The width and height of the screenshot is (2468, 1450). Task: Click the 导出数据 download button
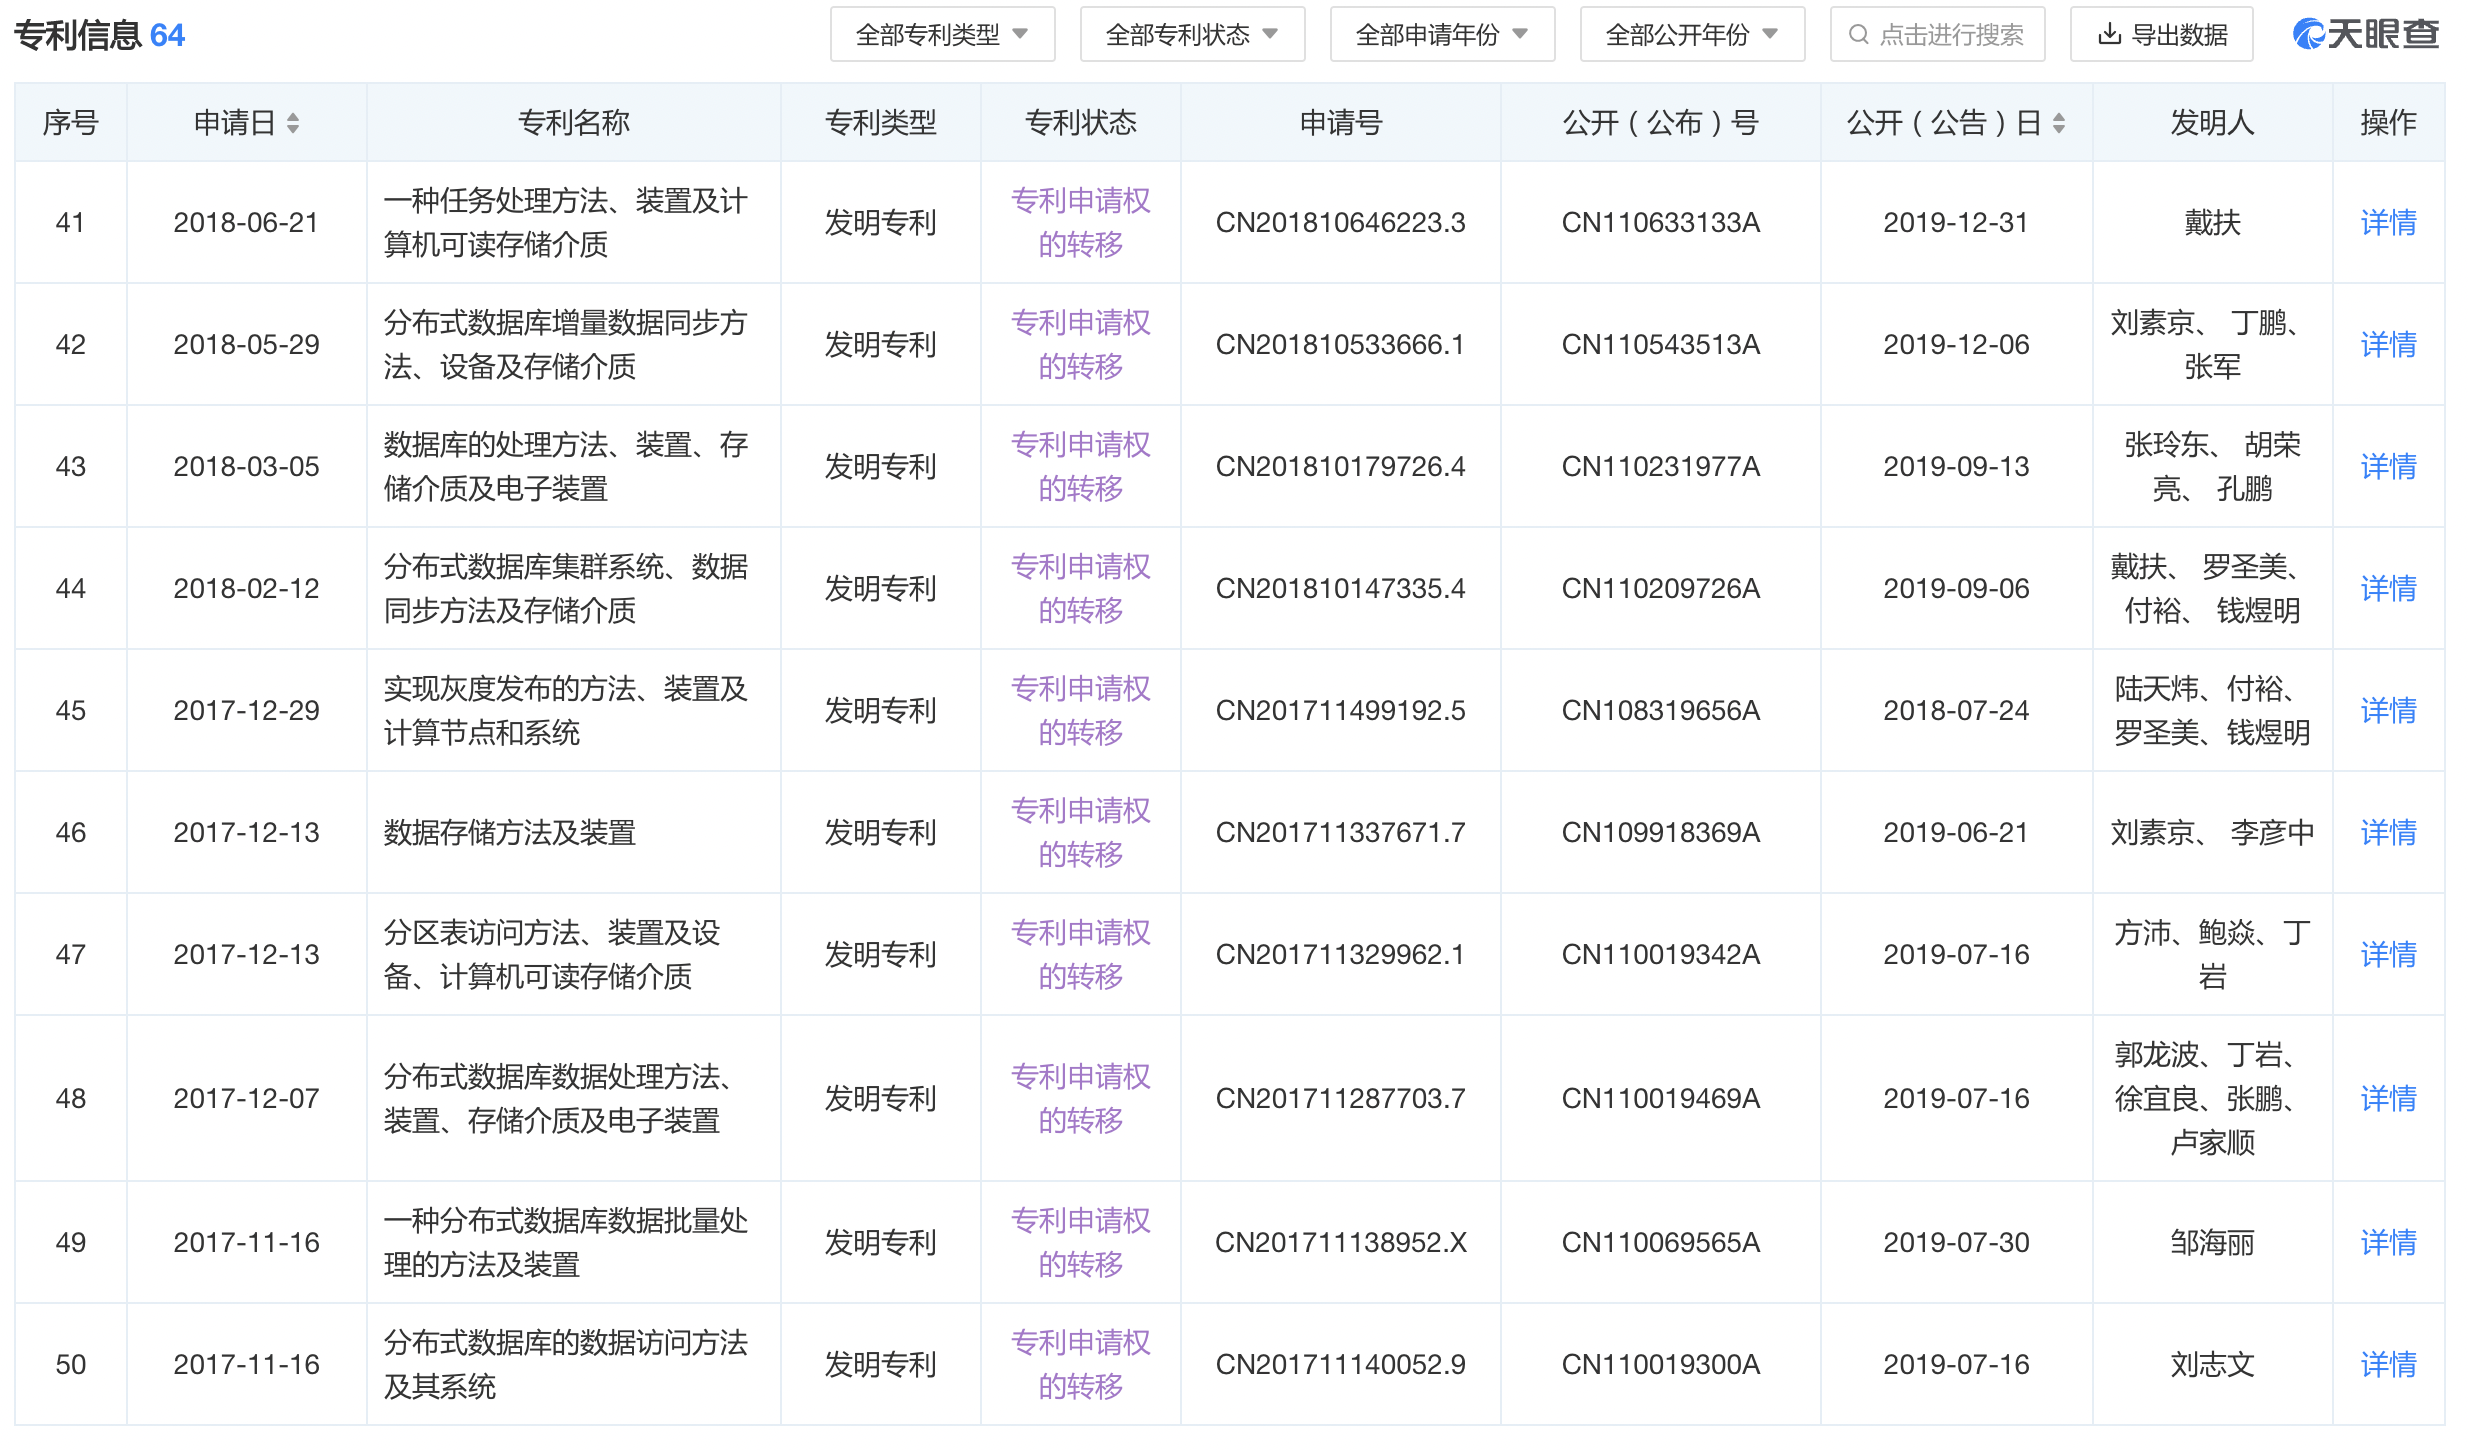tap(2161, 35)
